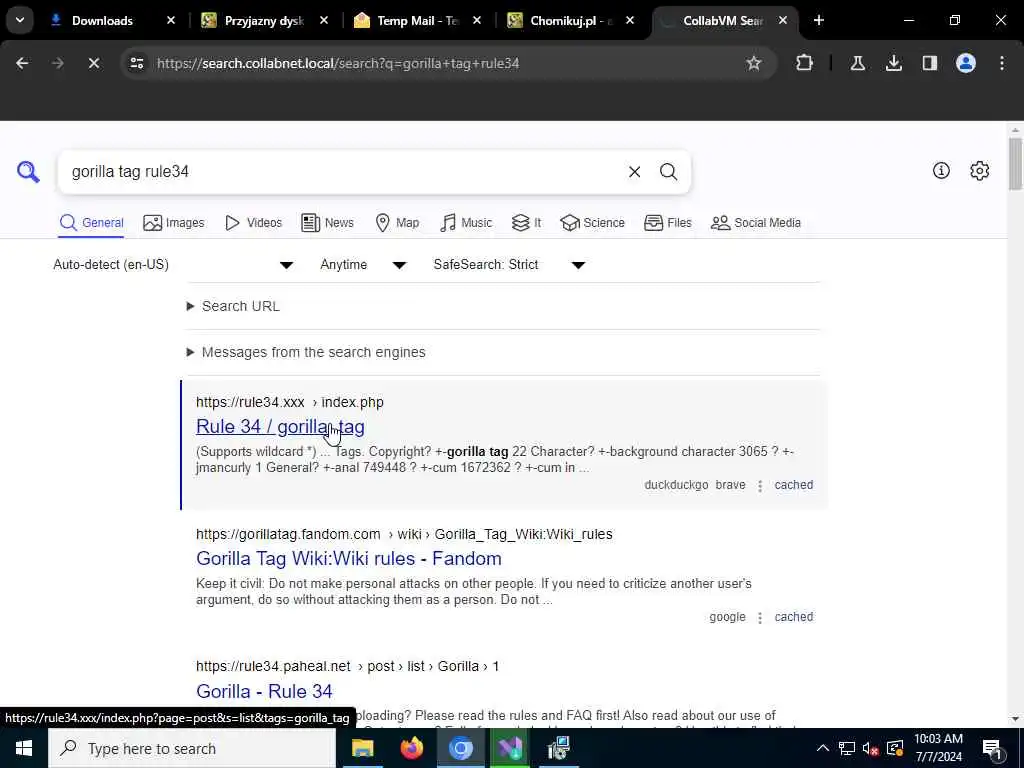This screenshot has height=768, width=1024.
Task: Close the Downloads tab
Action: pyautogui.click(x=171, y=21)
